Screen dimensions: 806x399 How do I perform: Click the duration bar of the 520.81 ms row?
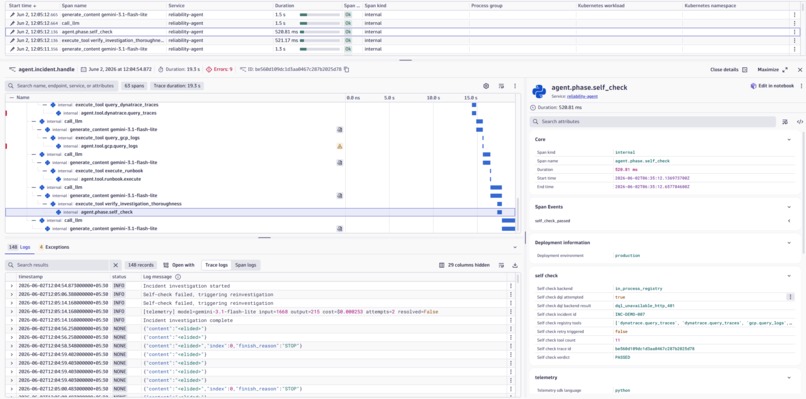[x=319, y=32]
